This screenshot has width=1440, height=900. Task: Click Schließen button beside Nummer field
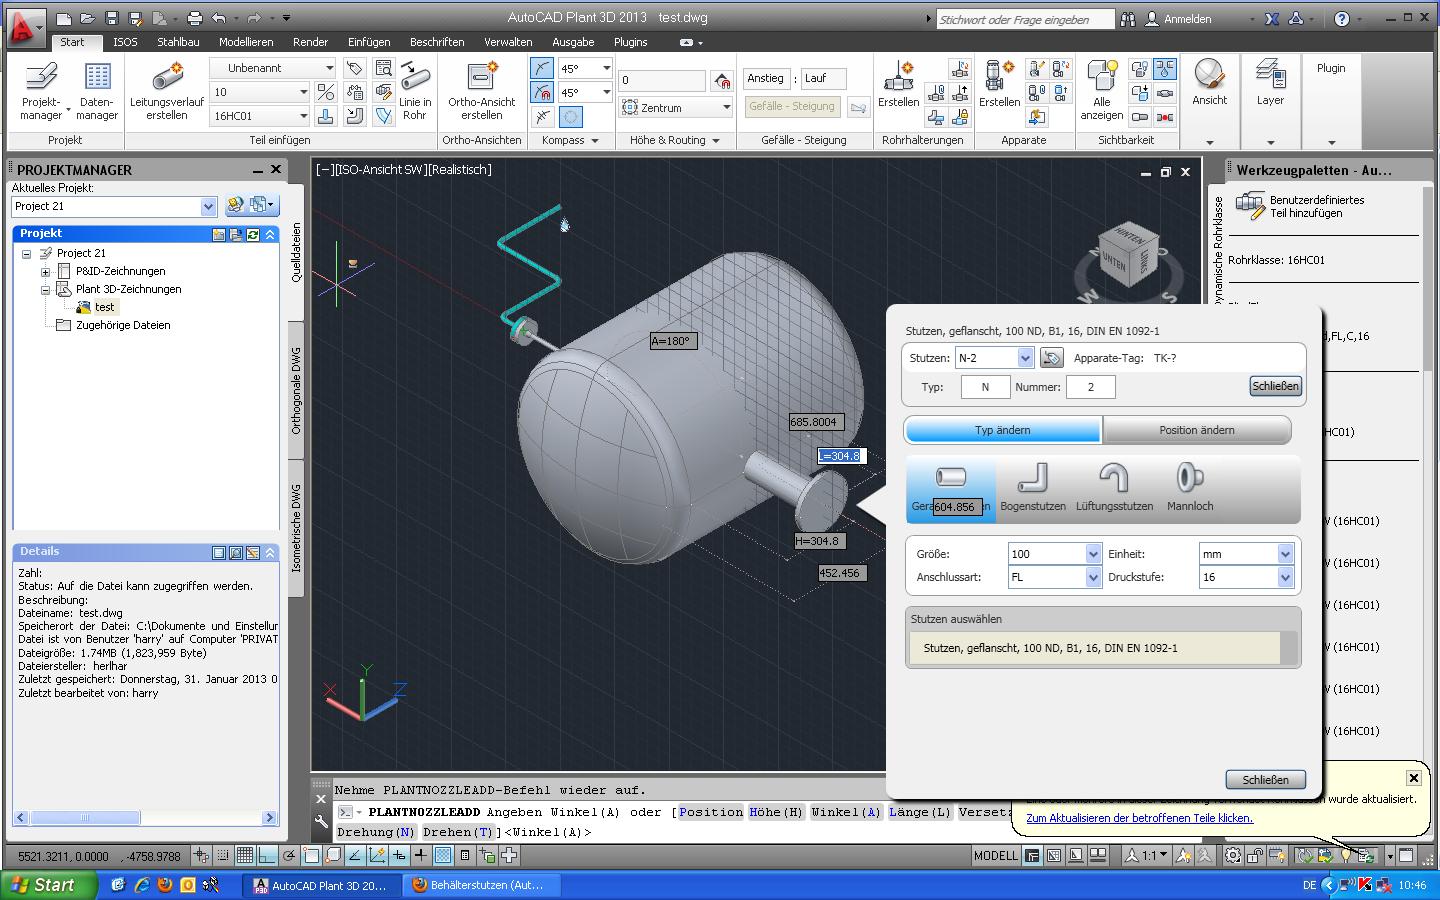(x=1275, y=386)
